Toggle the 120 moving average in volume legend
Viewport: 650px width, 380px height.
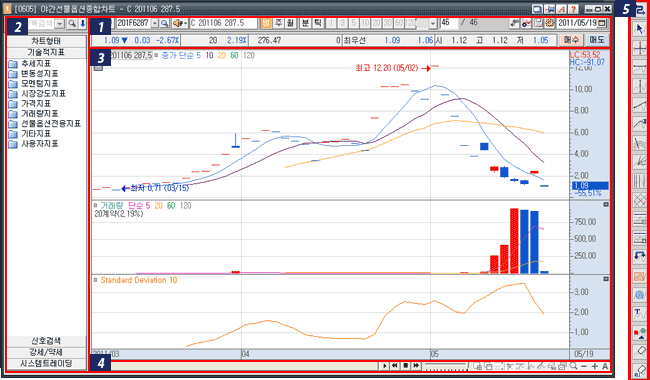pos(185,206)
